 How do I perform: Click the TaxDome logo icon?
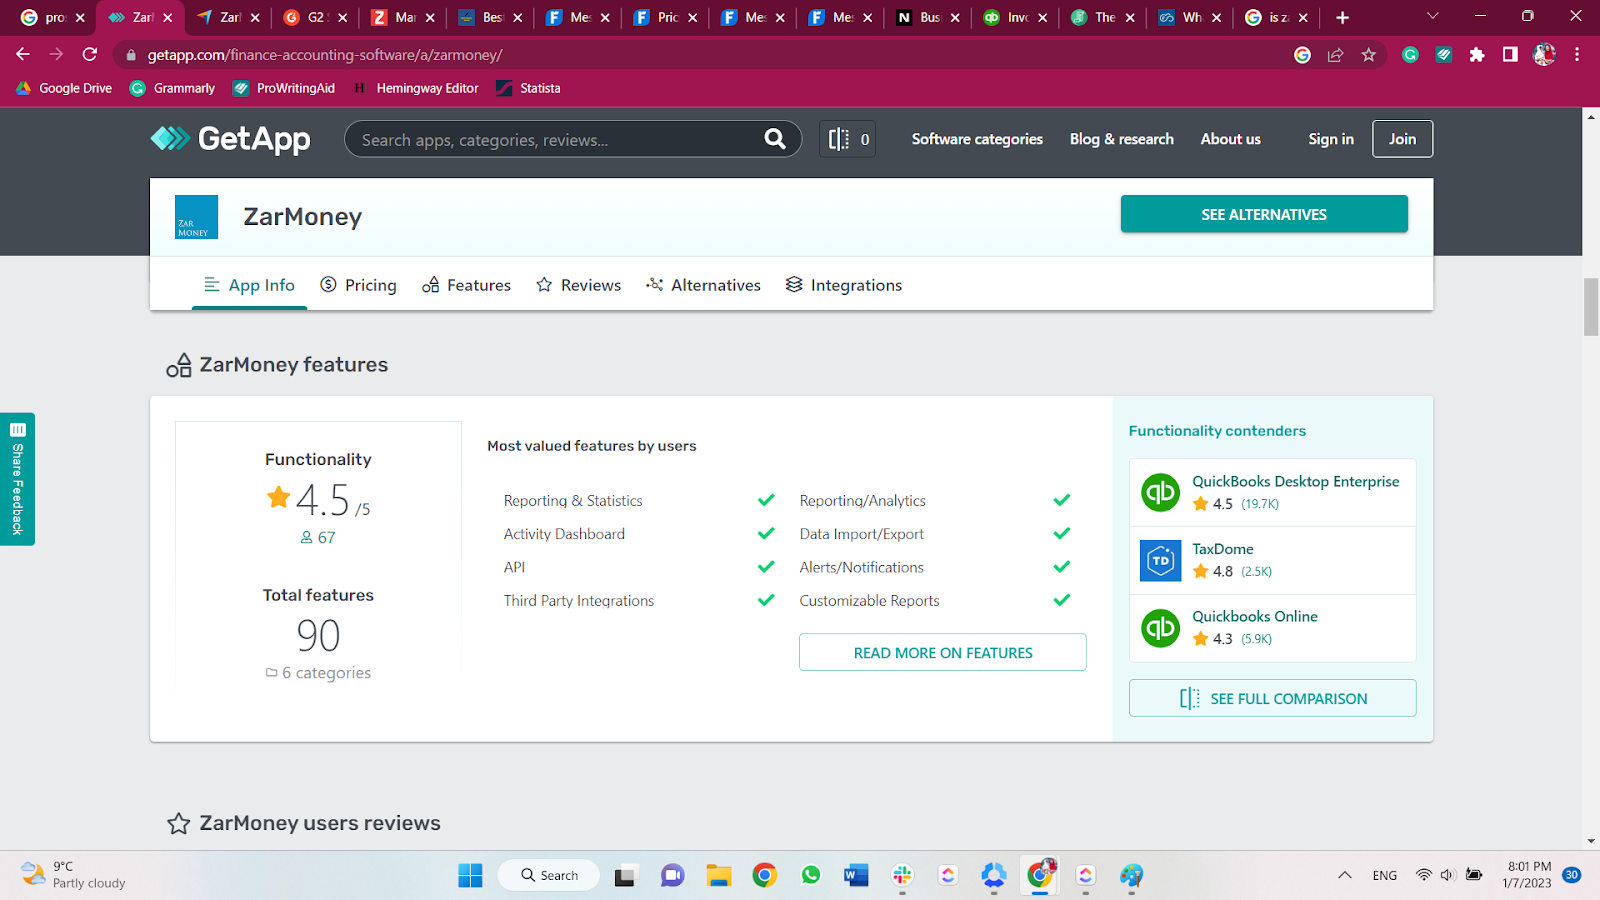pyautogui.click(x=1161, y=560)
